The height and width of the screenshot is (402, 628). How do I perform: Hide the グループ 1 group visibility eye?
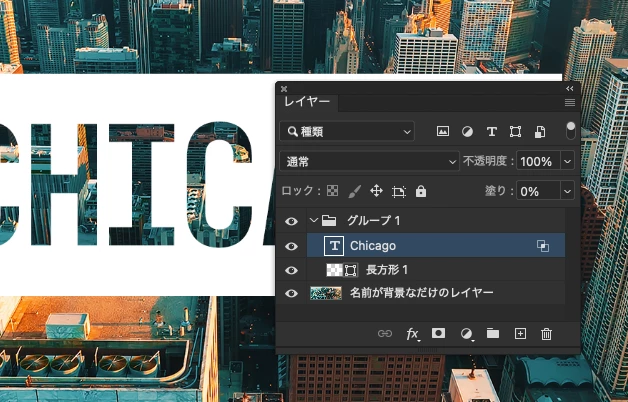tap(291, 221)
